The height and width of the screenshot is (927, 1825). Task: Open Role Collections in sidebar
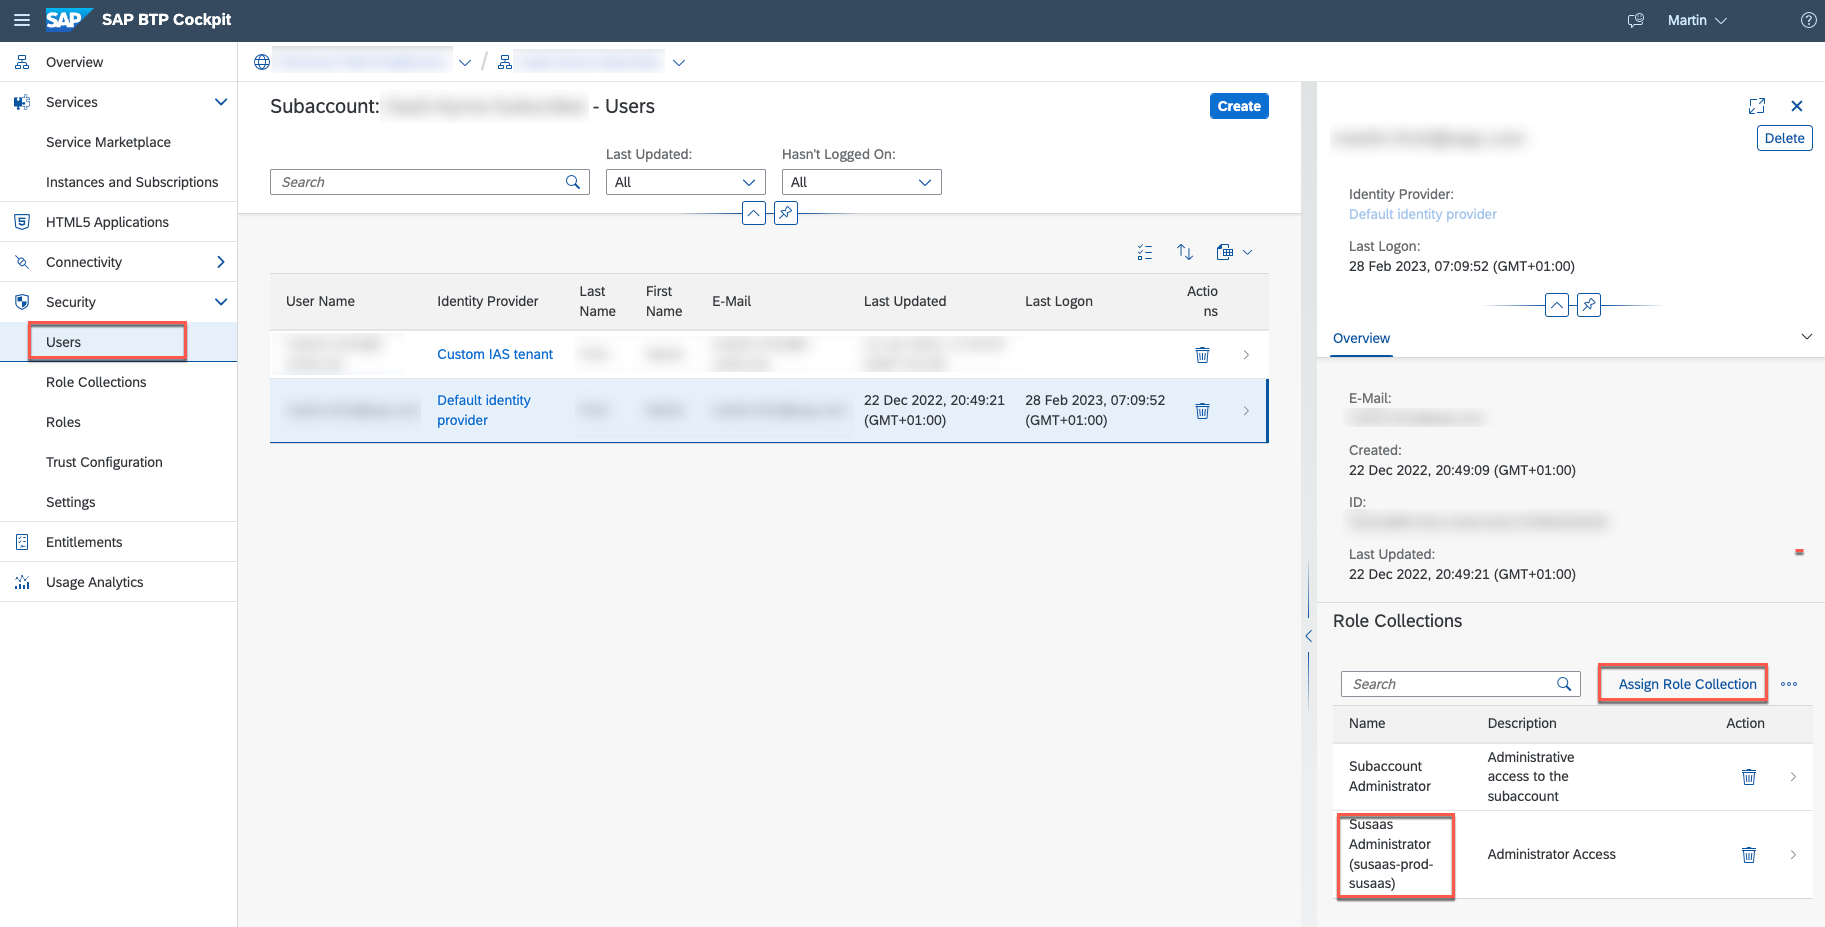[x=96, y=382]
